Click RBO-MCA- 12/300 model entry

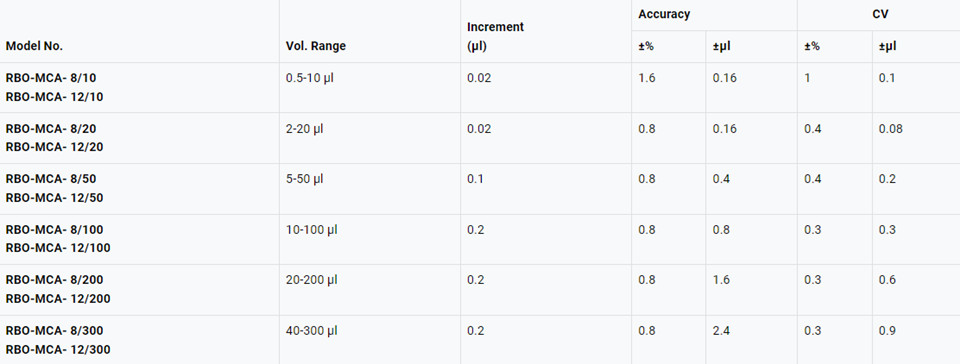(58, 350)
